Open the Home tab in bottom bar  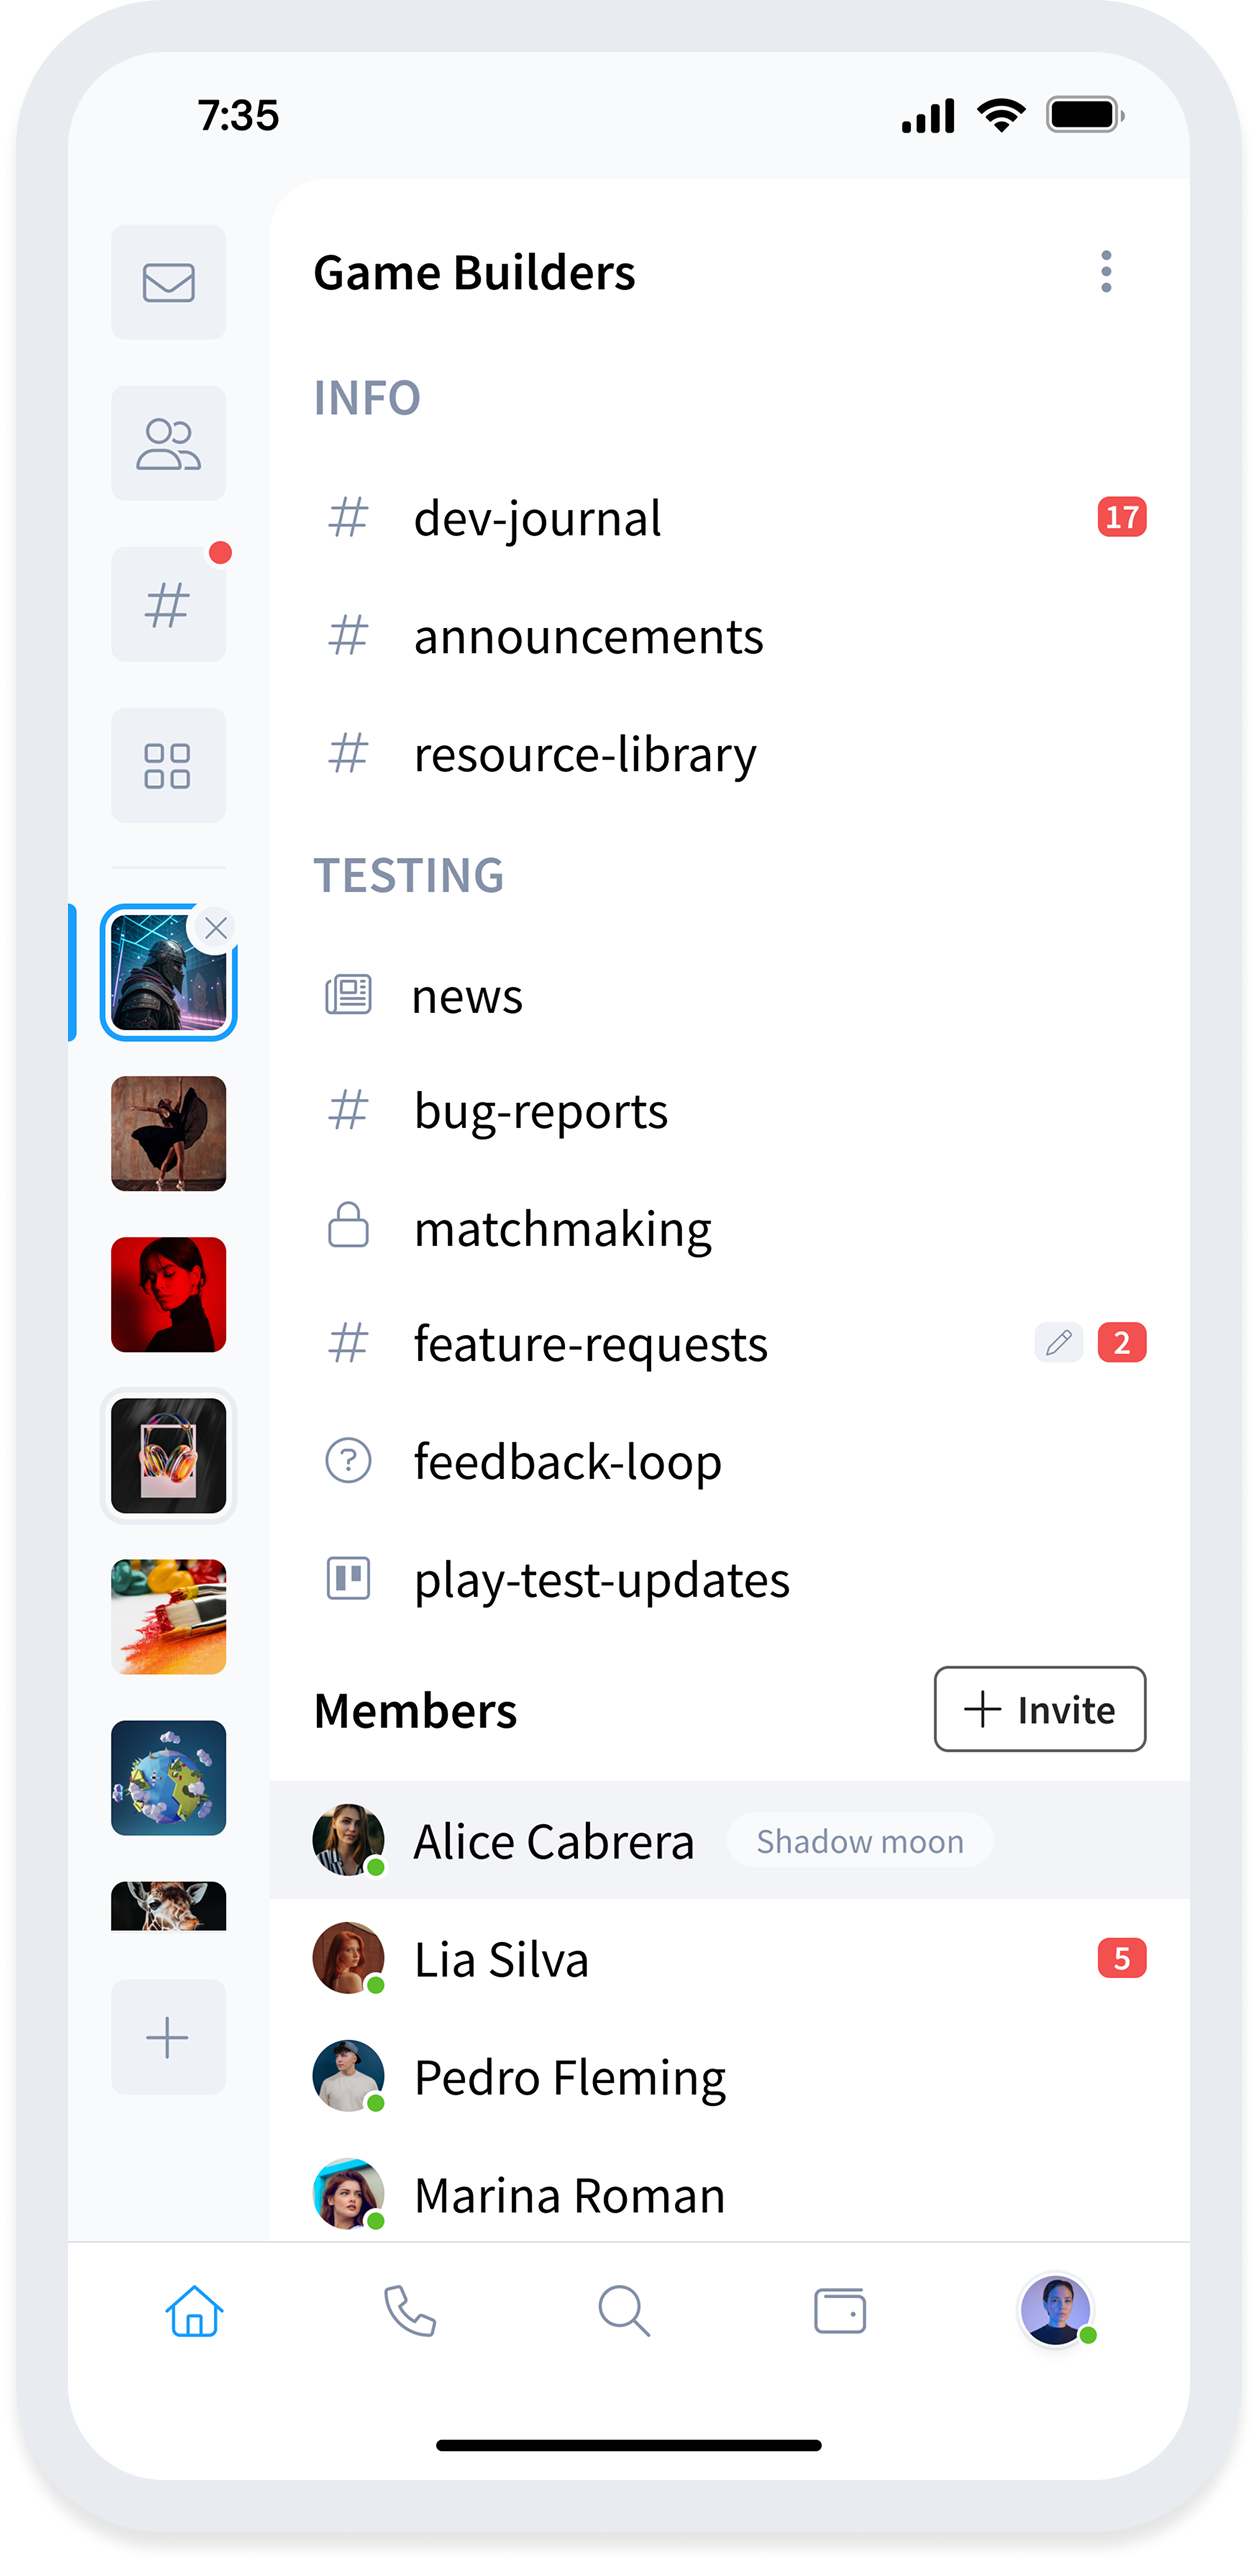[195, 2310]
